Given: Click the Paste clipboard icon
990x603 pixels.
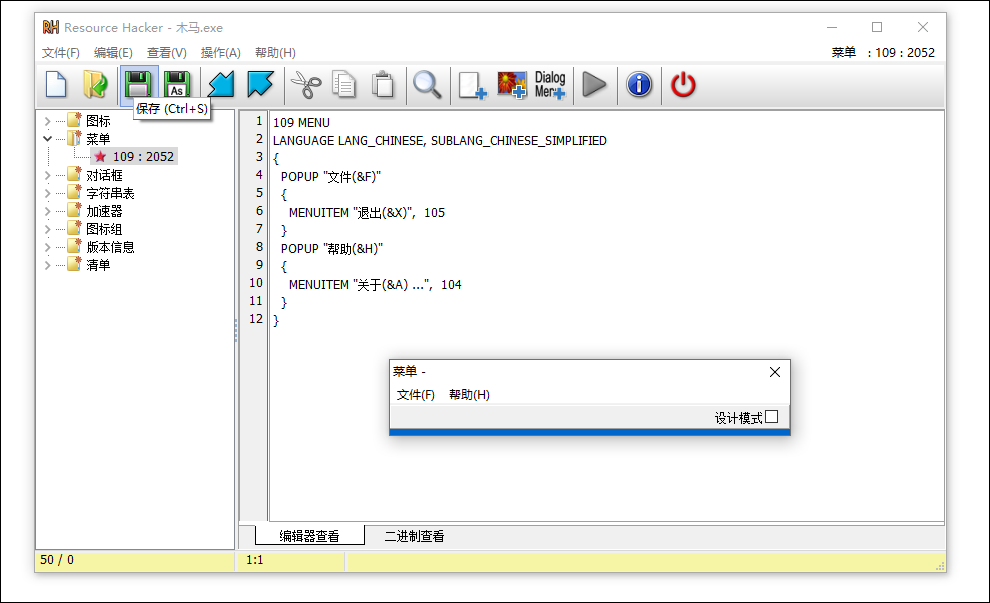Looking at the screenshot, I should 383,85.
